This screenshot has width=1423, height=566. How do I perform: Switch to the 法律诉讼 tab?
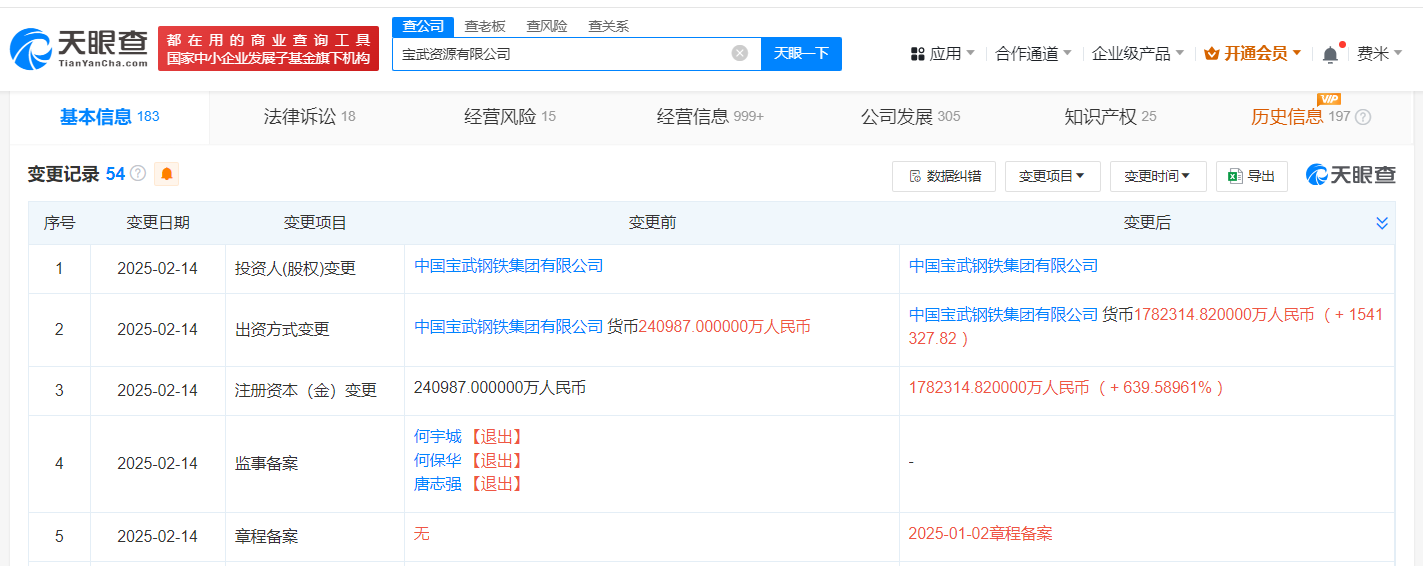[308, 117]
